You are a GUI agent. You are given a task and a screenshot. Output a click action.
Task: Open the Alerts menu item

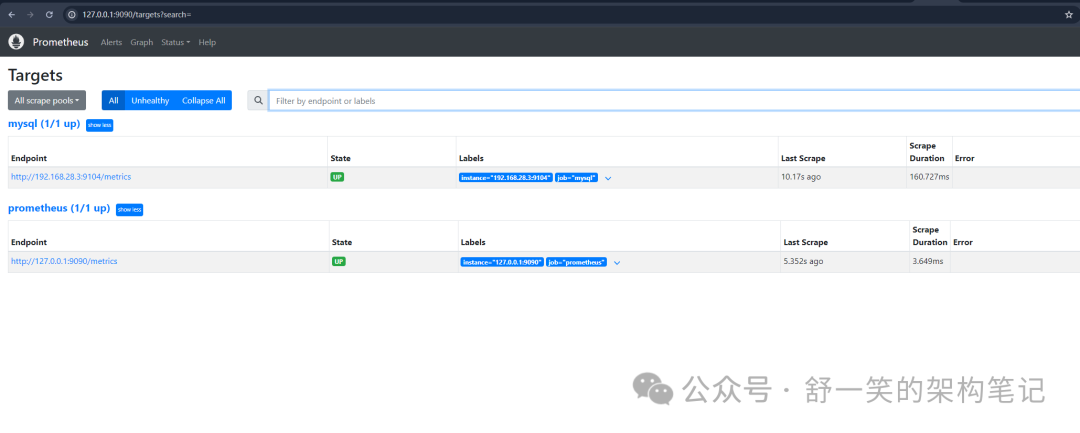pyautogui.click(x=111, y=42)
